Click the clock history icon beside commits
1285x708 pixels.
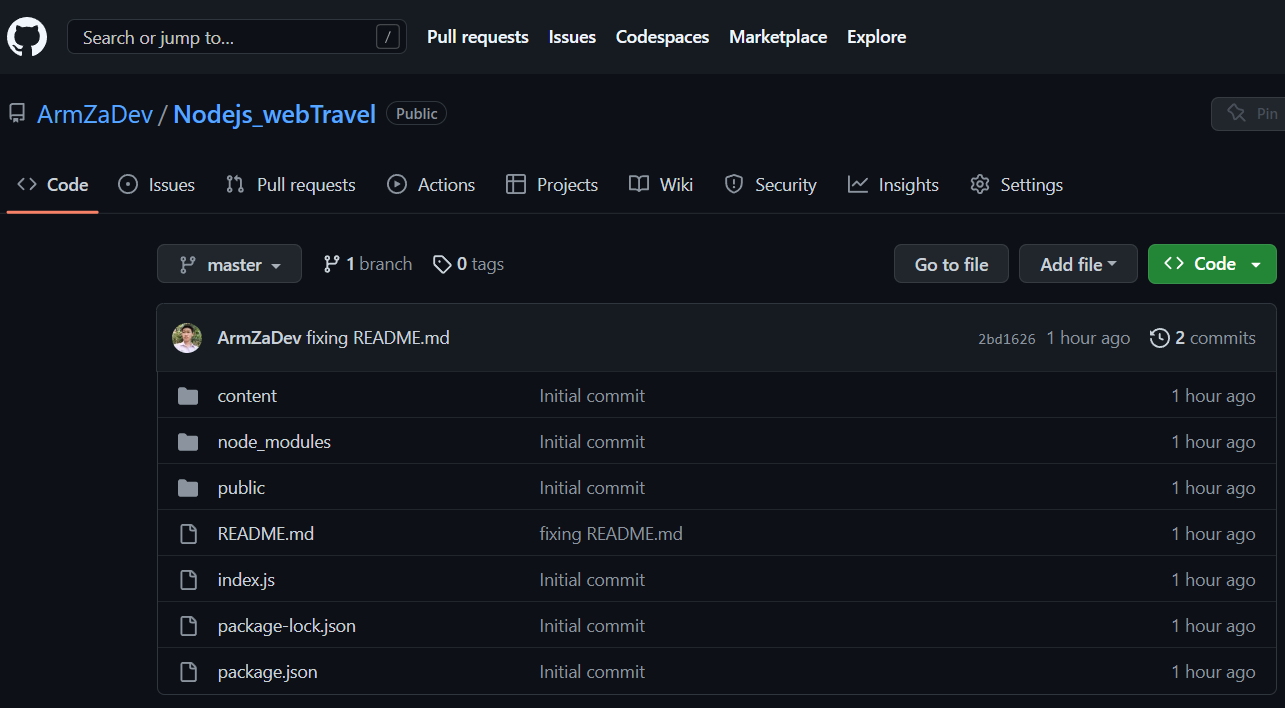coord(1160,338)
